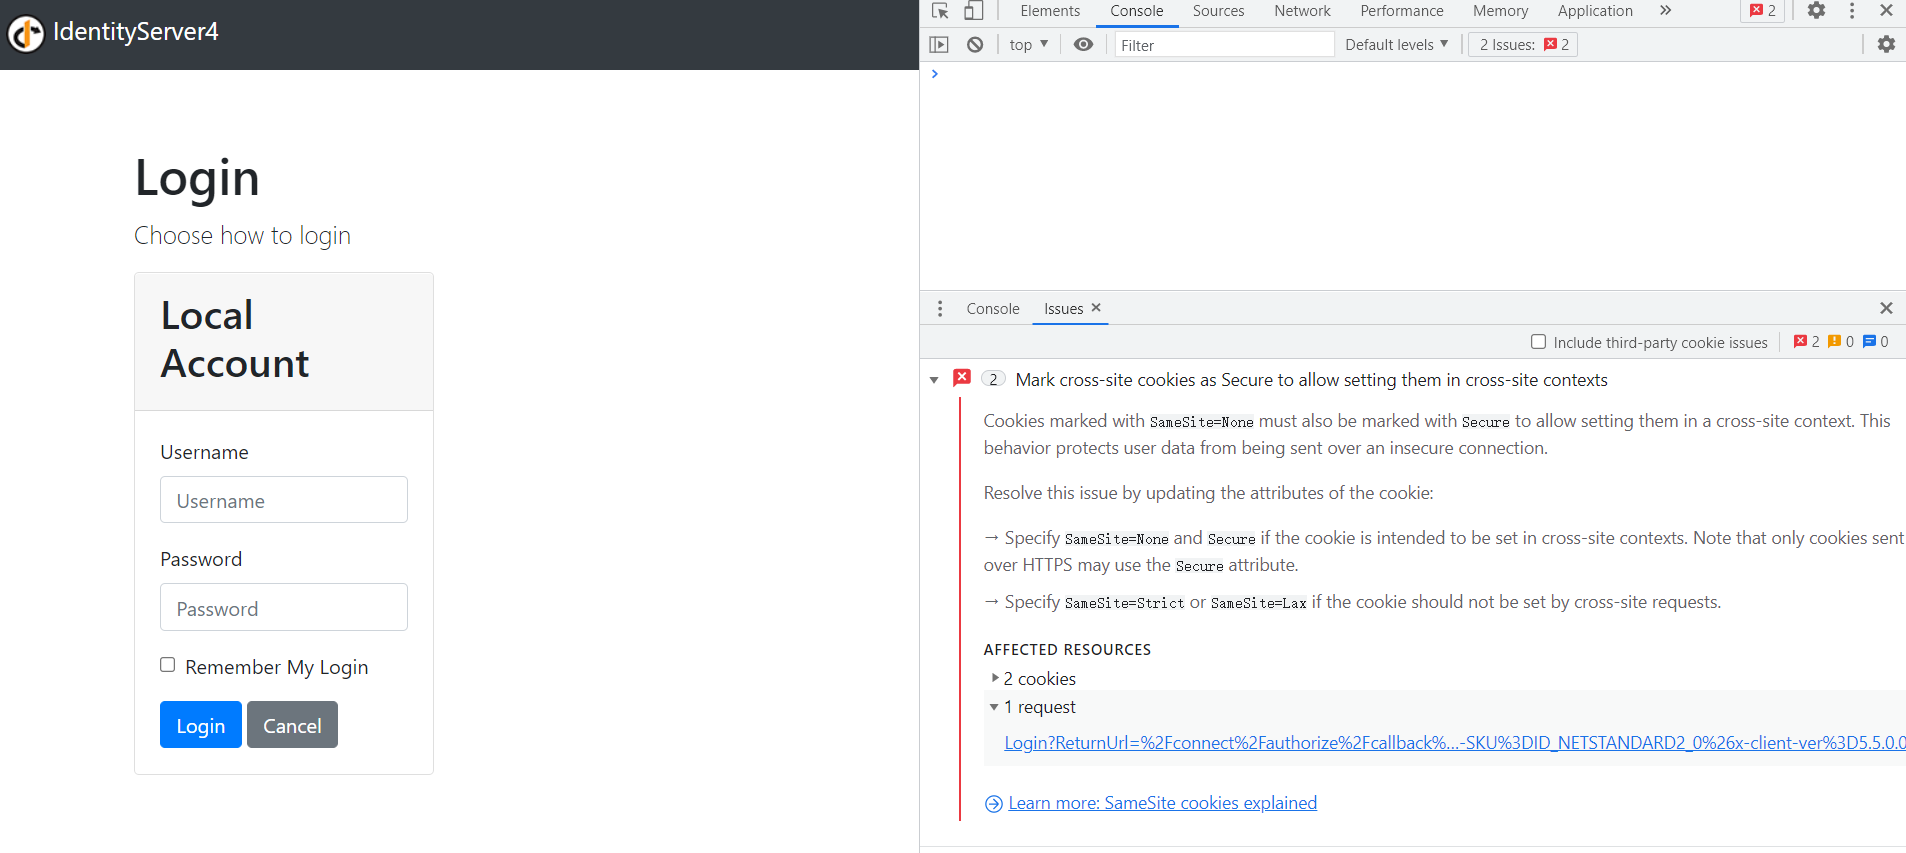The width and height of the screenshot is (1906, 853).
Task: Collapse the cross-site cookies issue
Action: (934, 380)
